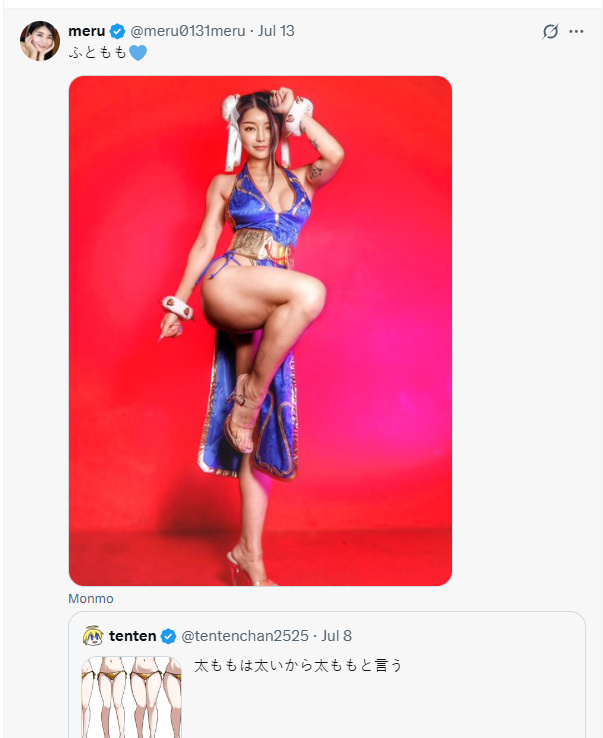
Task: Click the Jul 8 quoted timestamp
Action: [x=337, y=636]
